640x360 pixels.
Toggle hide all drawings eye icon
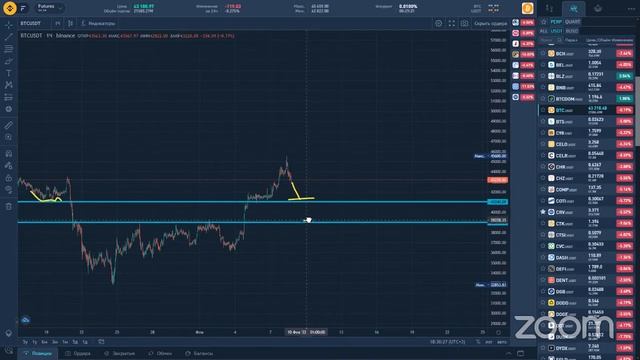pos(9,190)
